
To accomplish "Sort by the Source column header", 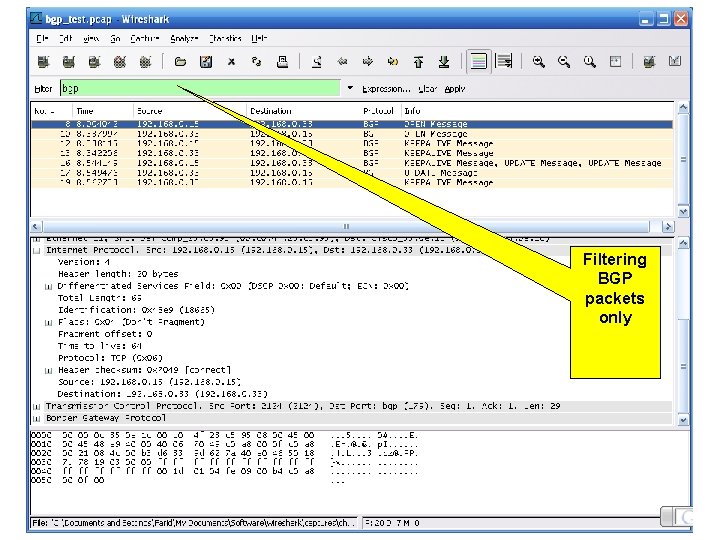I will (x=190, y=111).
